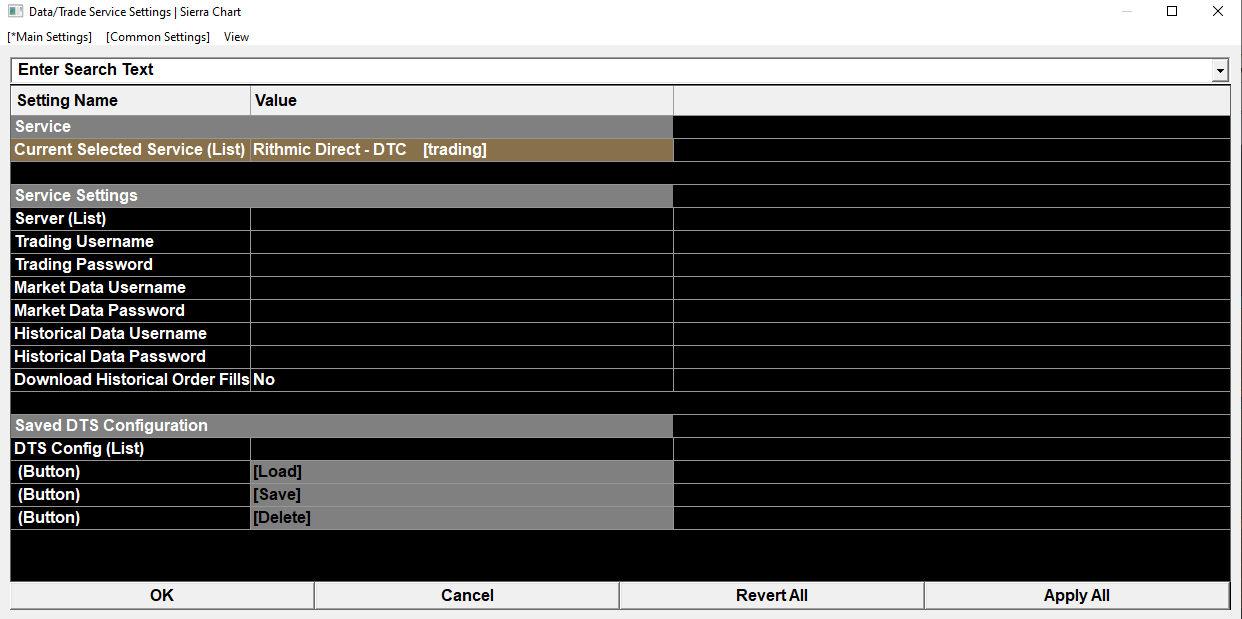This screenshot has width=1242, height=619.
Task: Maximize the Data/Trade Service Settings window
Action: [1172, 12]
